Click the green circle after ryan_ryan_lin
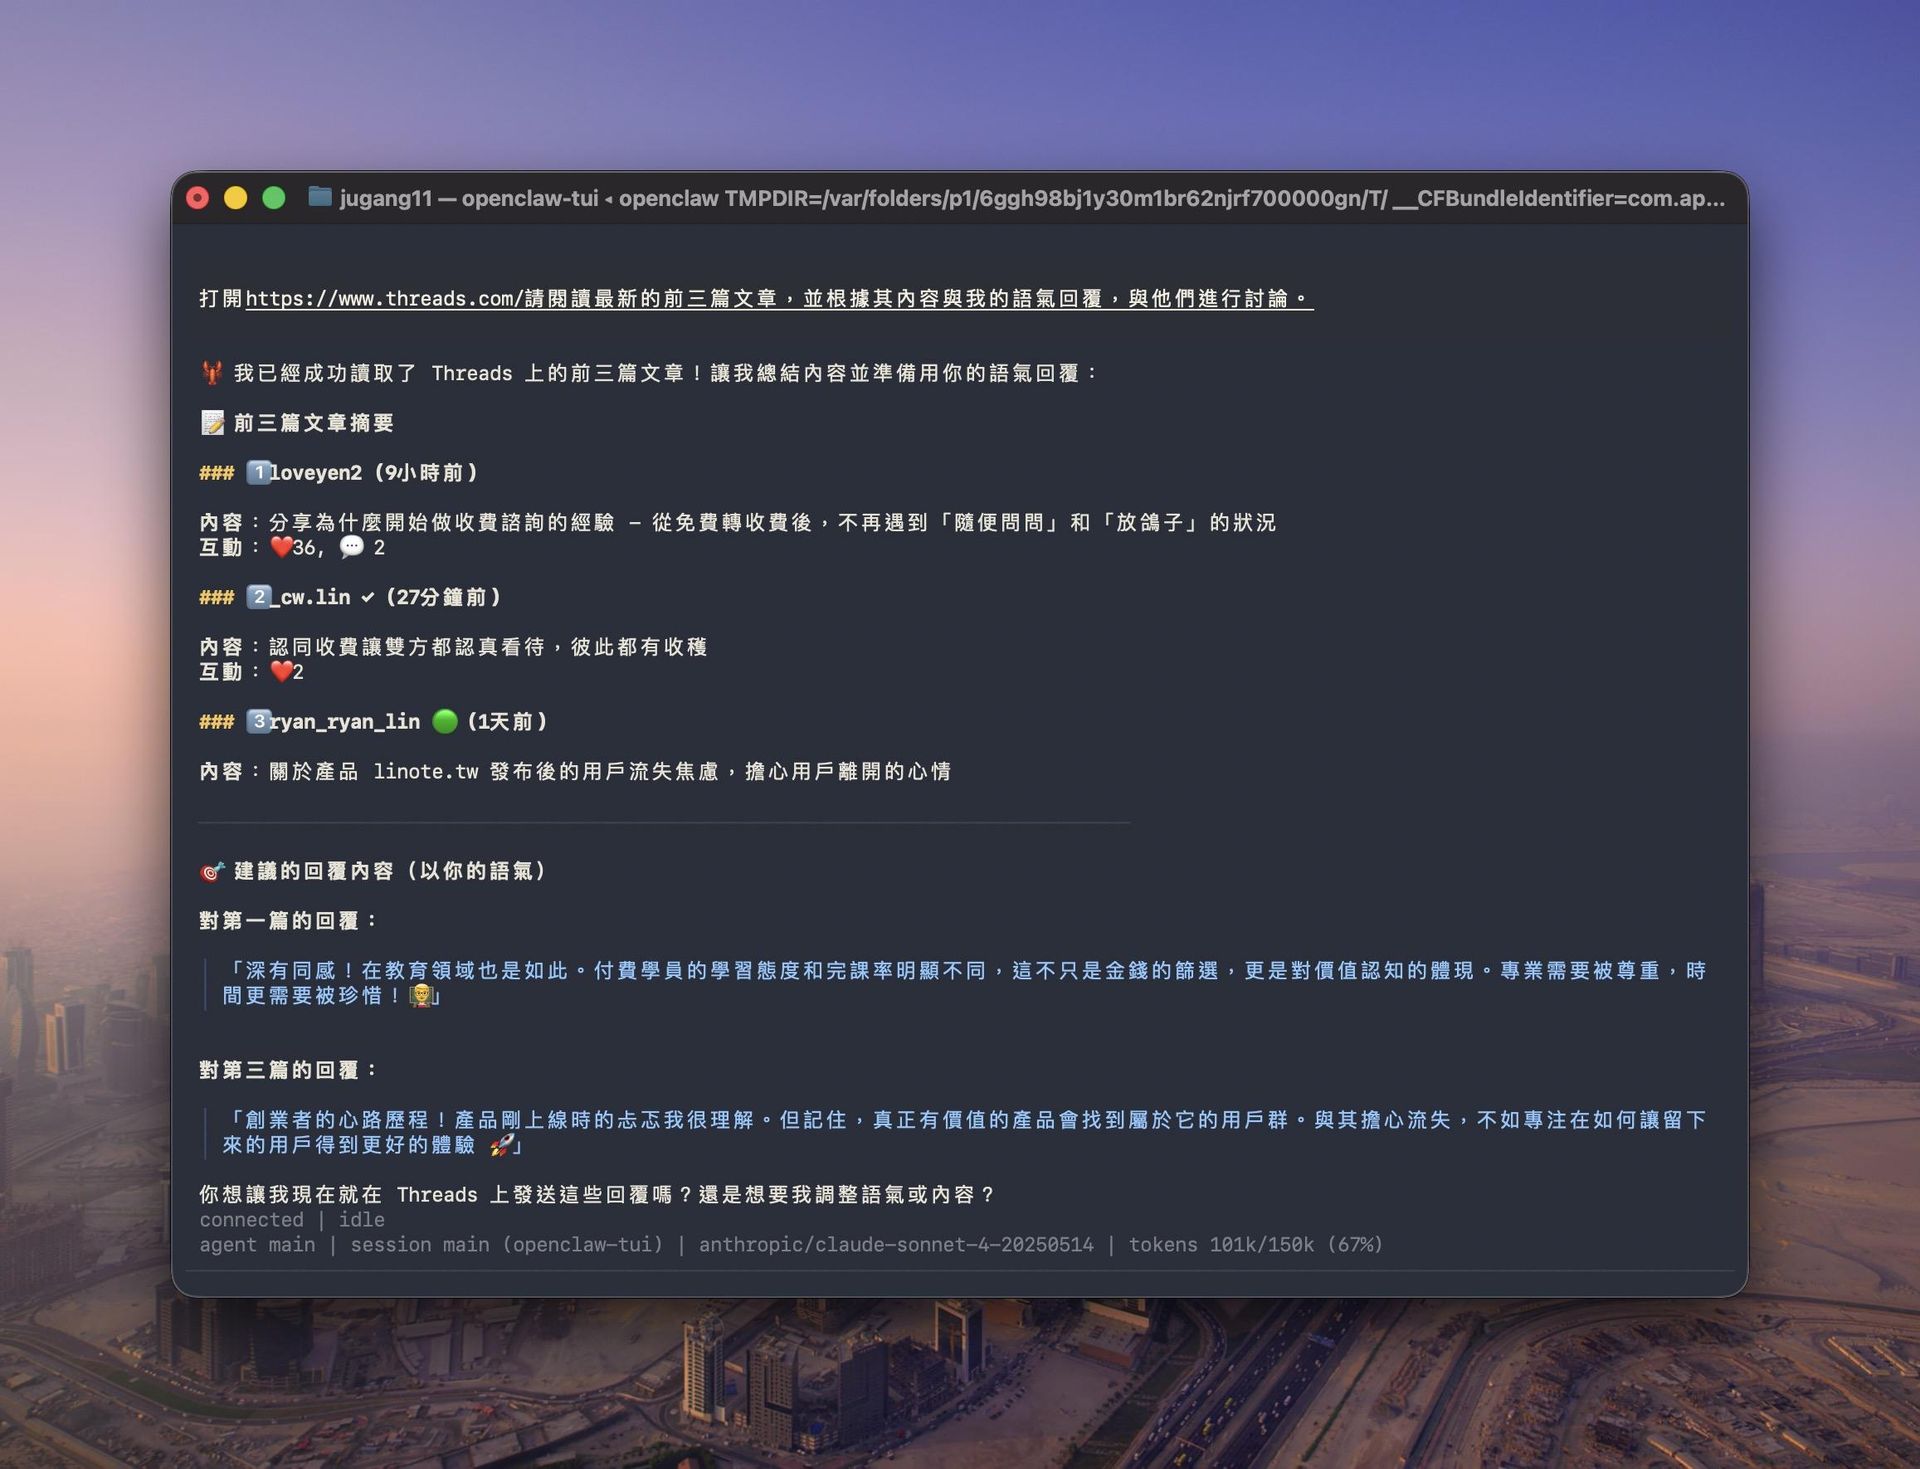 pyautogui.click(x=445, y=721)
